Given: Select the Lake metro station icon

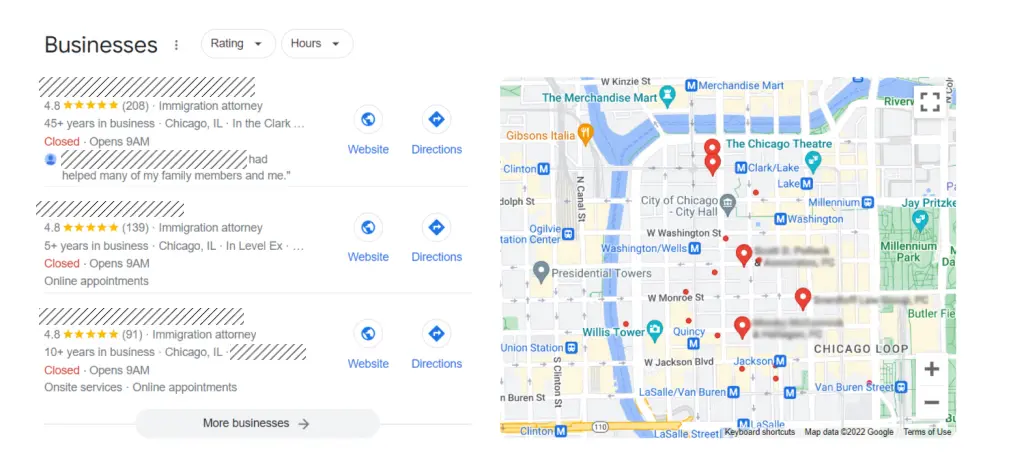Looking at the screenshot, I should pyautogui.click(x=807, y=183).
